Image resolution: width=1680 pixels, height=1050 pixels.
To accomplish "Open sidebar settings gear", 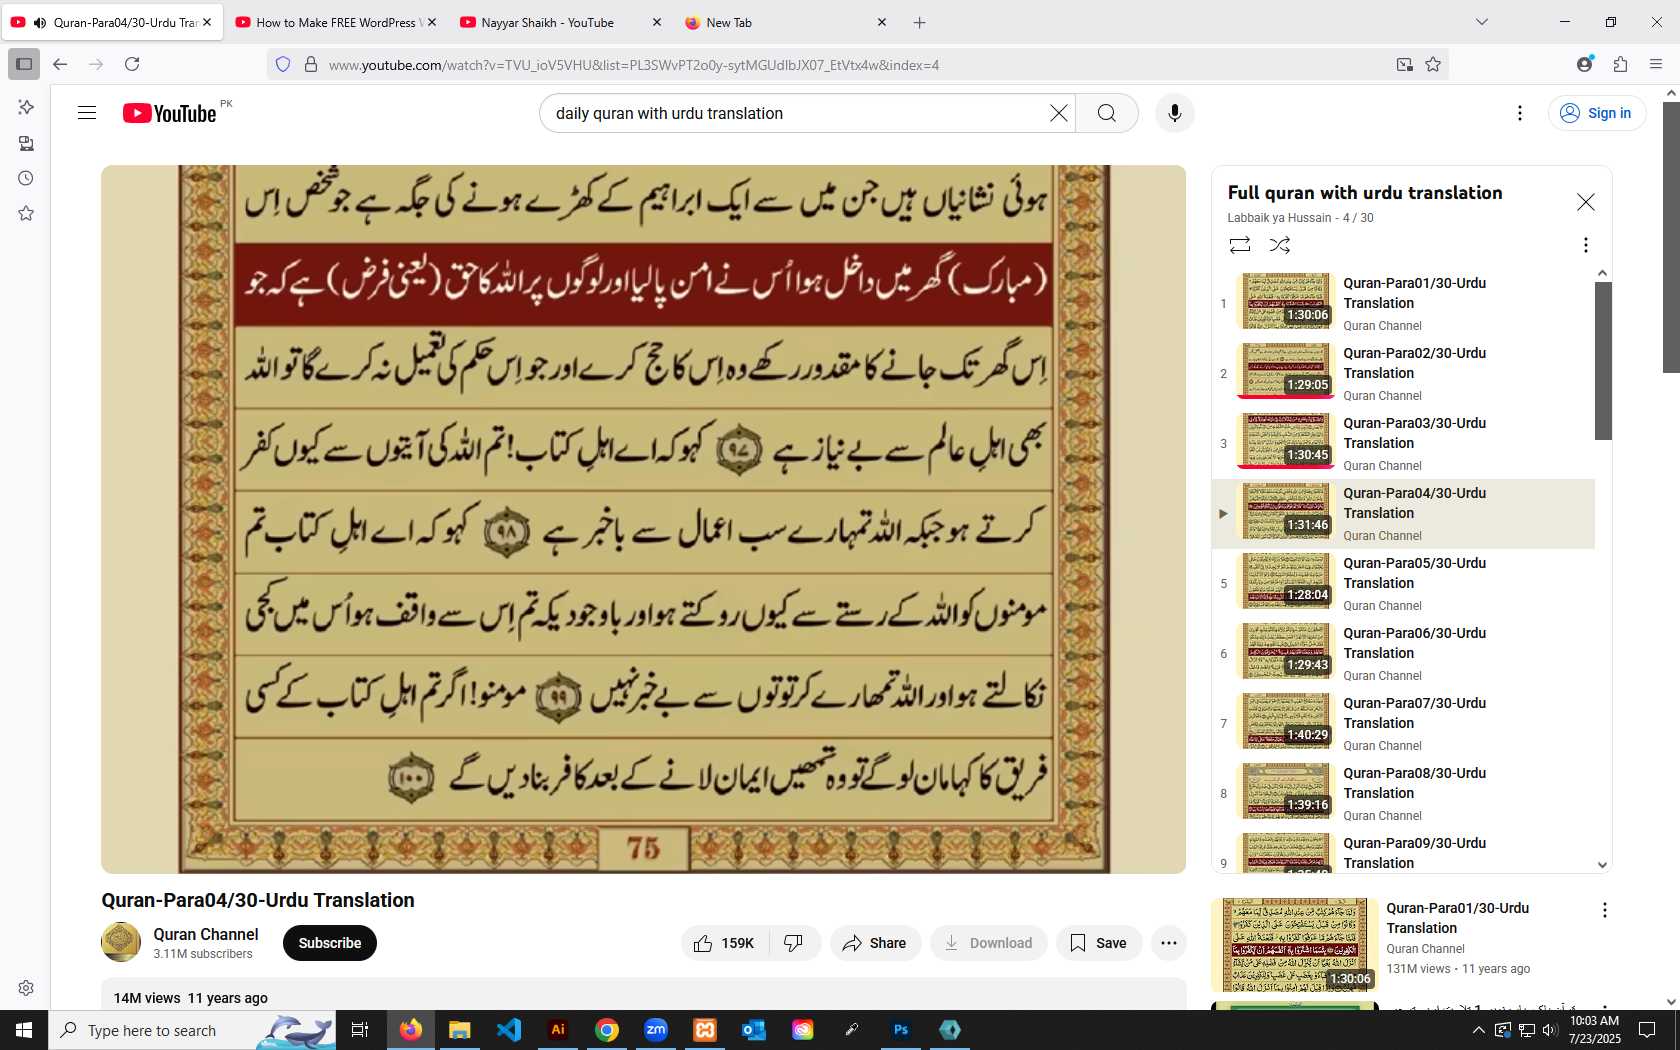I will [26, 988].
